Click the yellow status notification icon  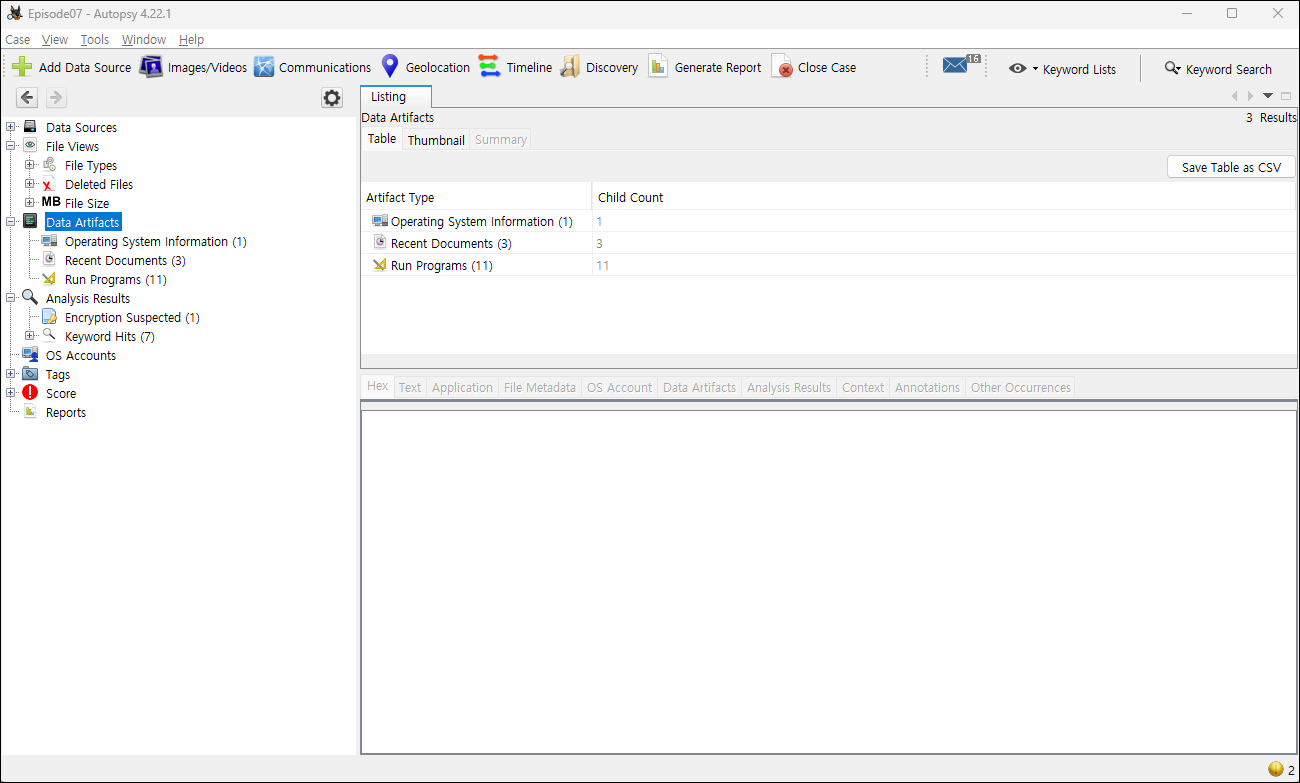click(x=1275, y=769)
